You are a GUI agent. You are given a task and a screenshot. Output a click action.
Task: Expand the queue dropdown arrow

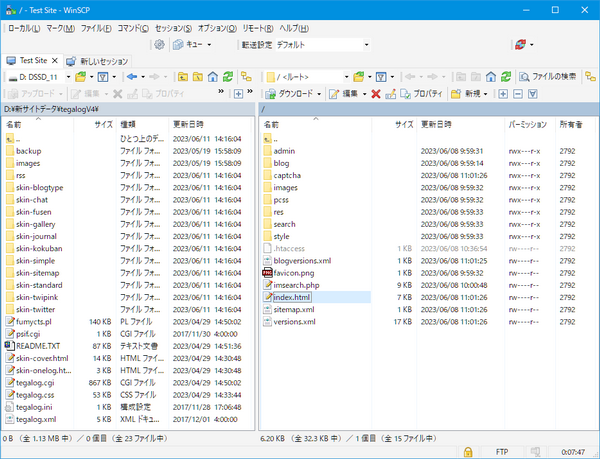[x=209, y=45]
